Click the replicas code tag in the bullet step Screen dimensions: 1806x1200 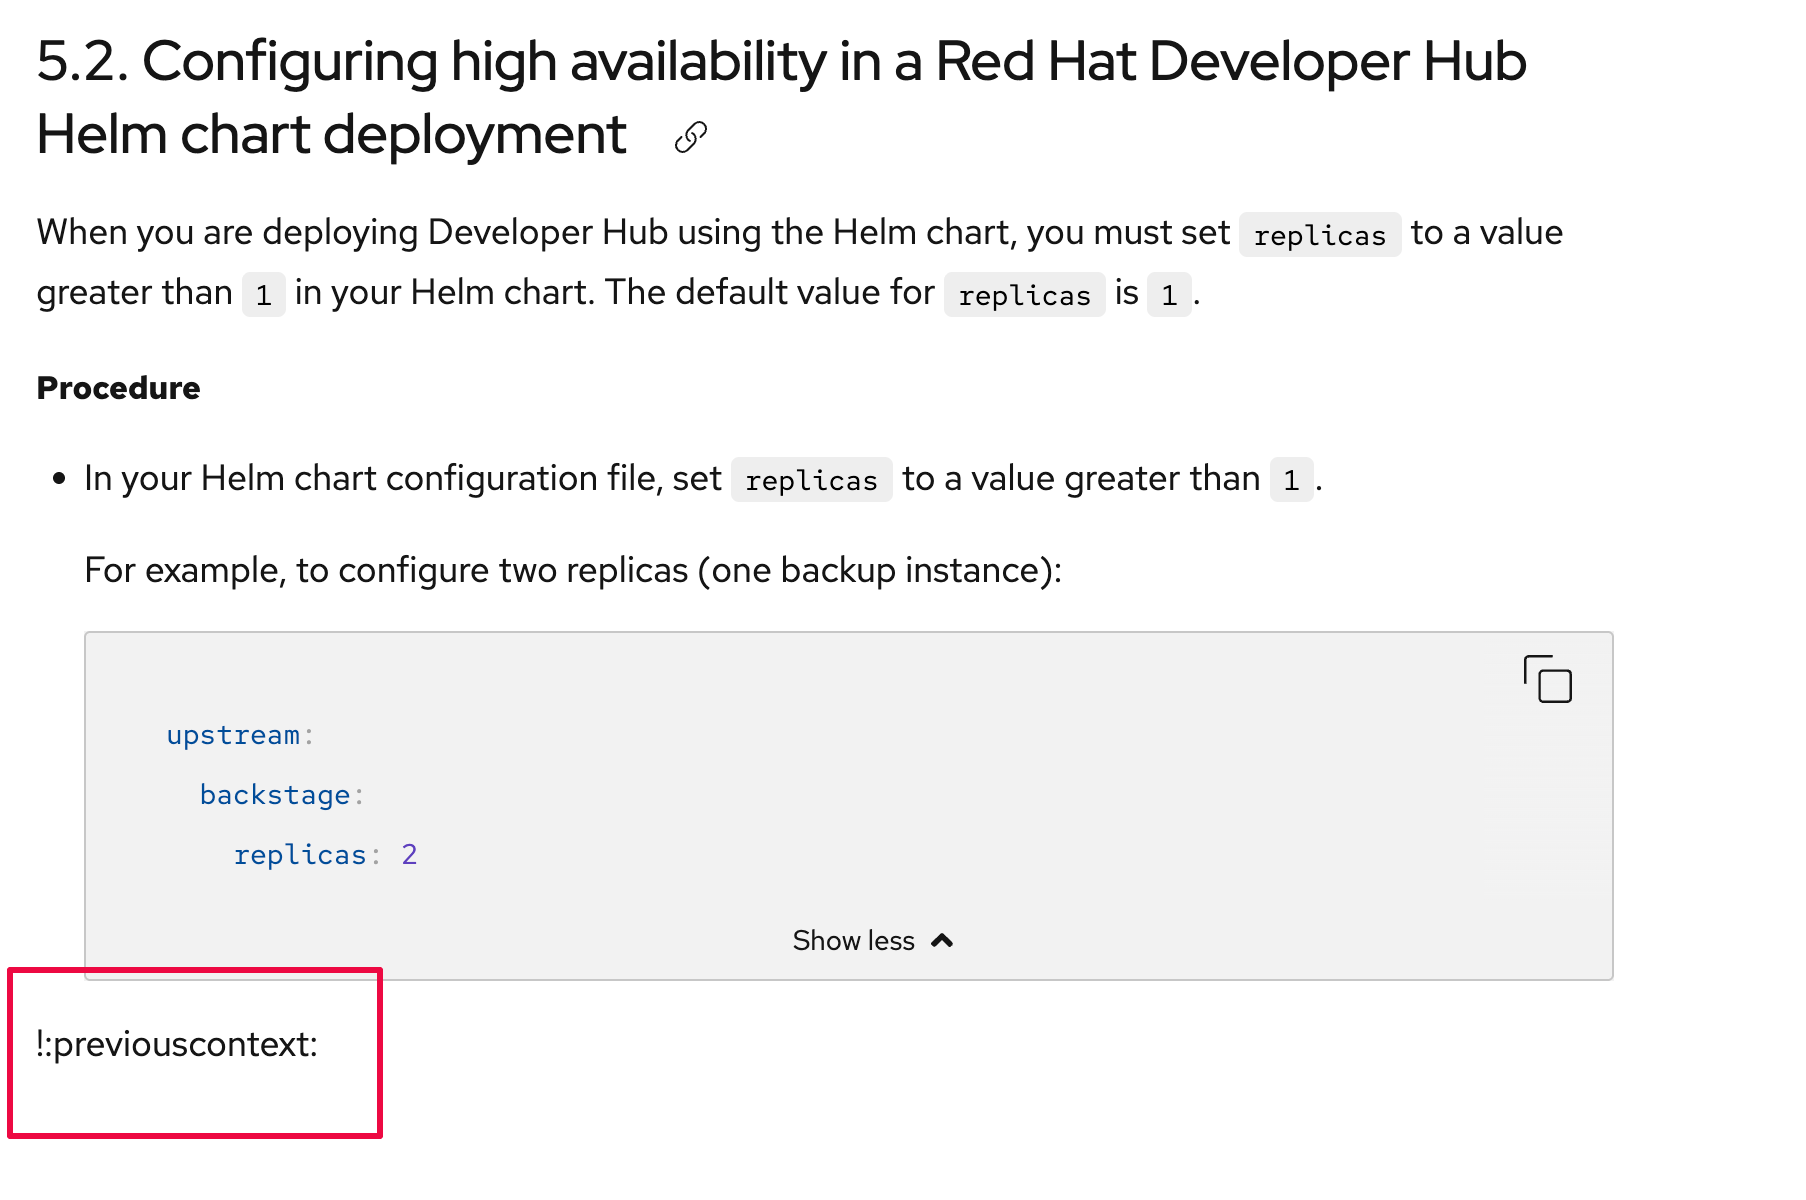coord(811,481)
